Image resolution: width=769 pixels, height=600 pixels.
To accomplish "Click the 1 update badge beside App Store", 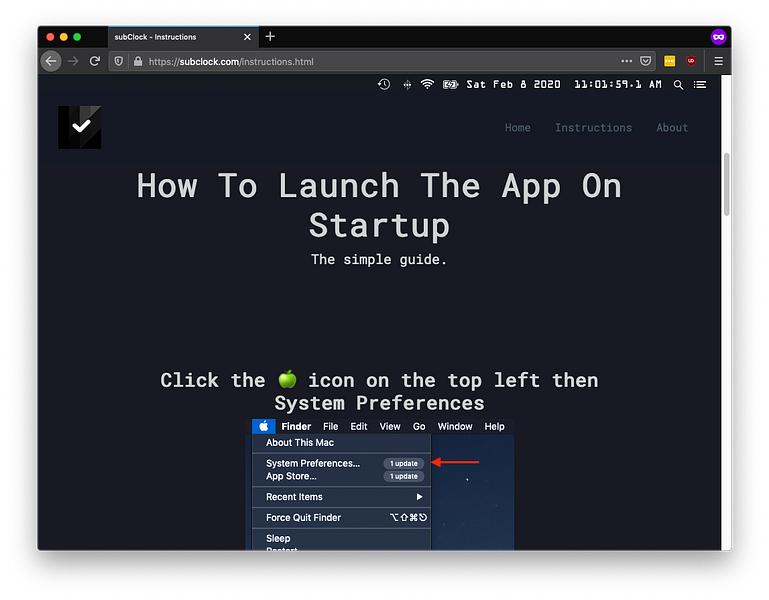I will [404, 476].
